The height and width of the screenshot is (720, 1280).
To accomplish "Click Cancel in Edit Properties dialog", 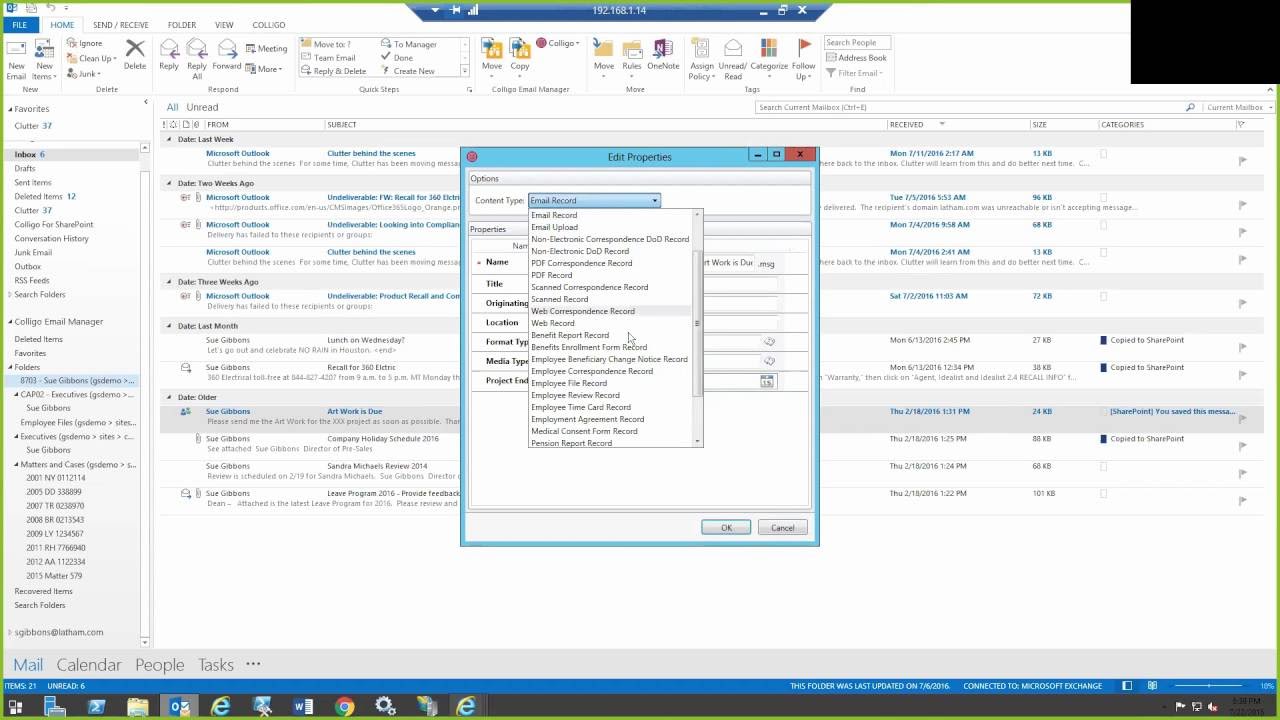I will tap(782, 528).
